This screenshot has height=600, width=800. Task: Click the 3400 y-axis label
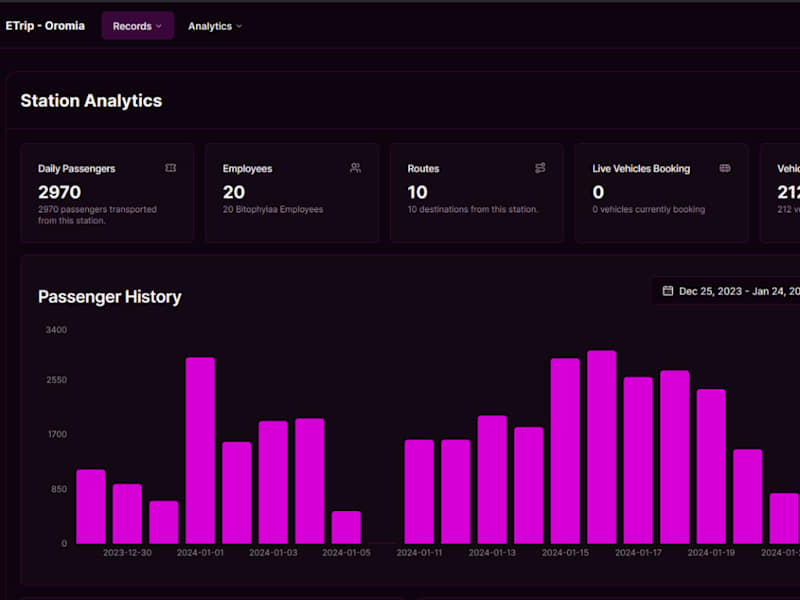tap(56, 330)
